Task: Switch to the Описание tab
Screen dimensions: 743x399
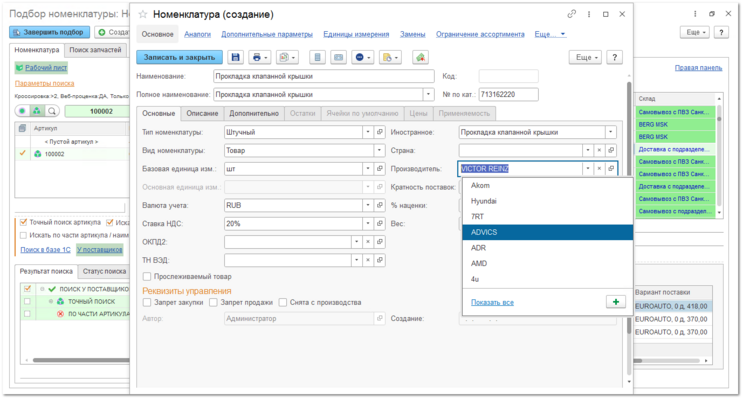Action: click(202, 113)
